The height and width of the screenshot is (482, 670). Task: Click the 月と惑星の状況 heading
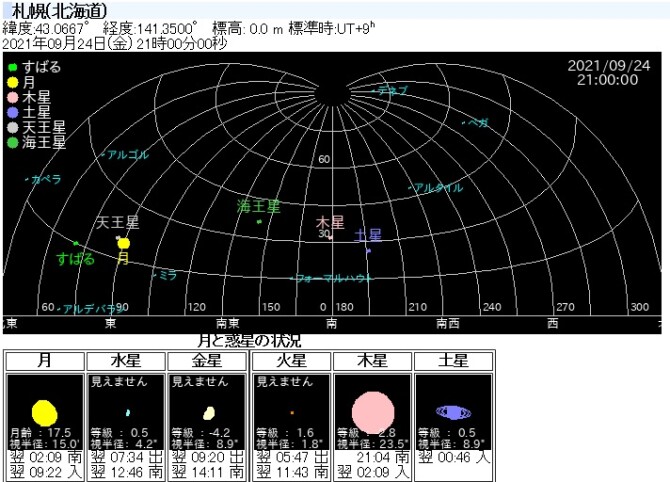250,341
